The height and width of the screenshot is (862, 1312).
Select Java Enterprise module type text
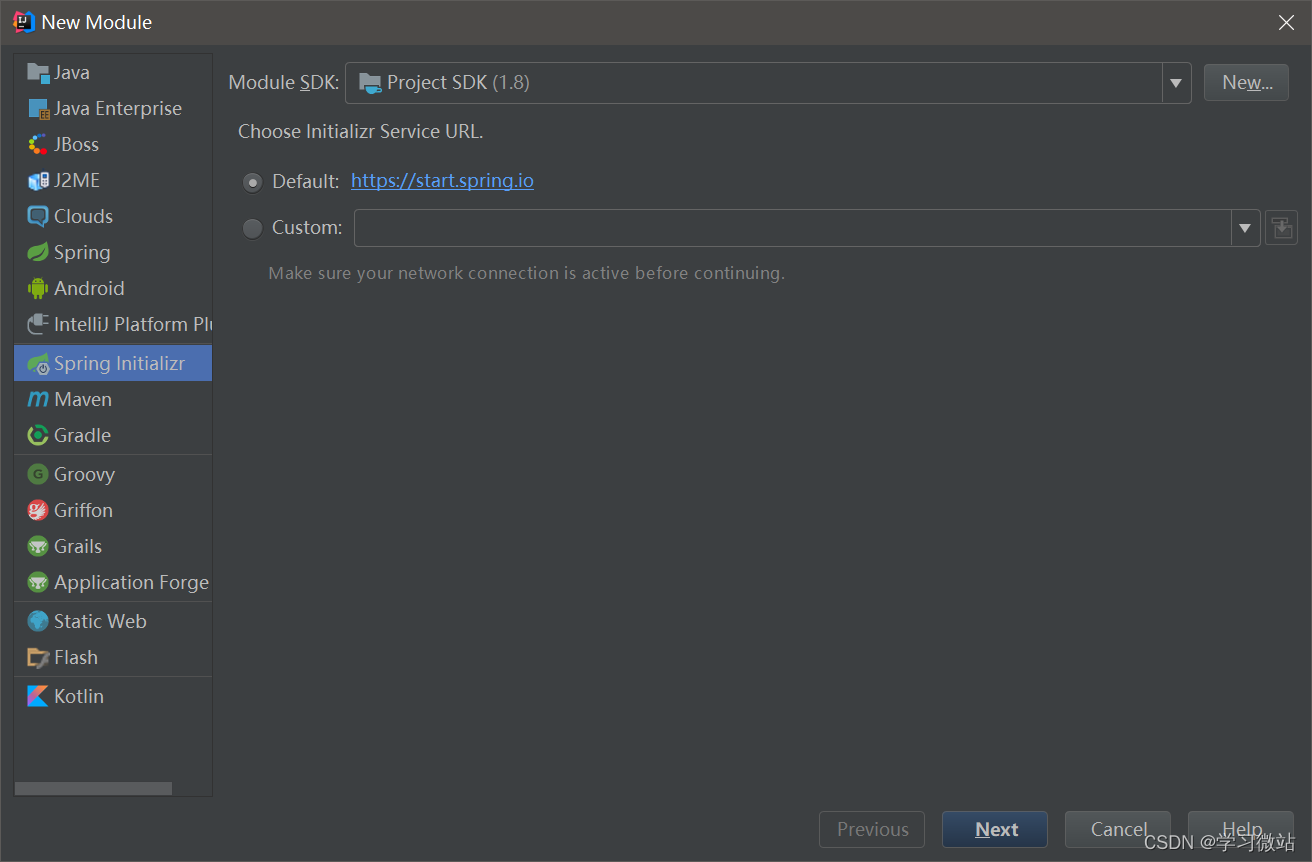pos(118,108)
